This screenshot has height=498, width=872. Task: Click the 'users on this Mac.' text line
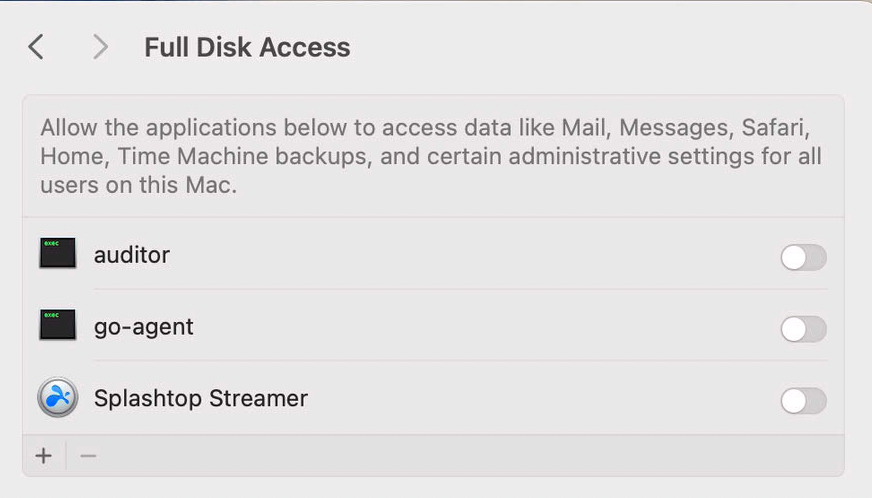tap(138, 185)
